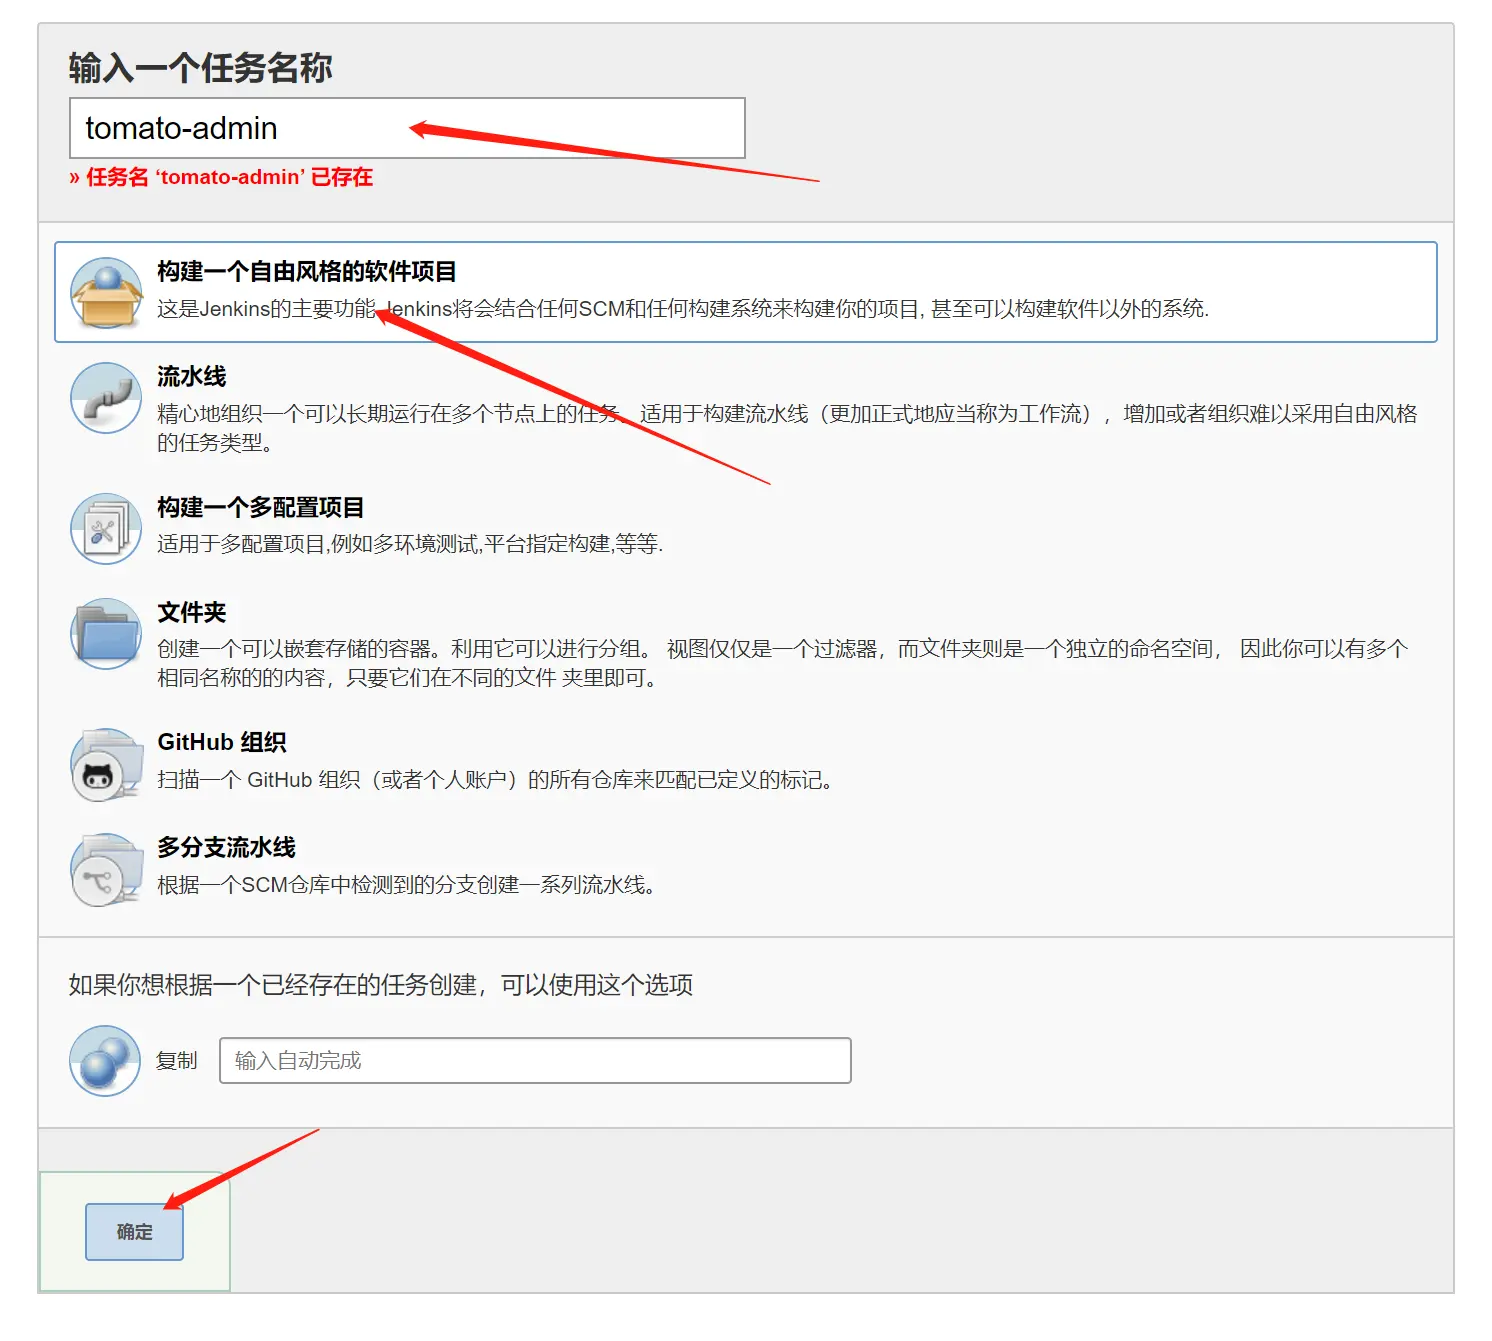This screenshot has height=1341, width=1492.
Task: Select the 流水线 title
Action: click(192, 377)
